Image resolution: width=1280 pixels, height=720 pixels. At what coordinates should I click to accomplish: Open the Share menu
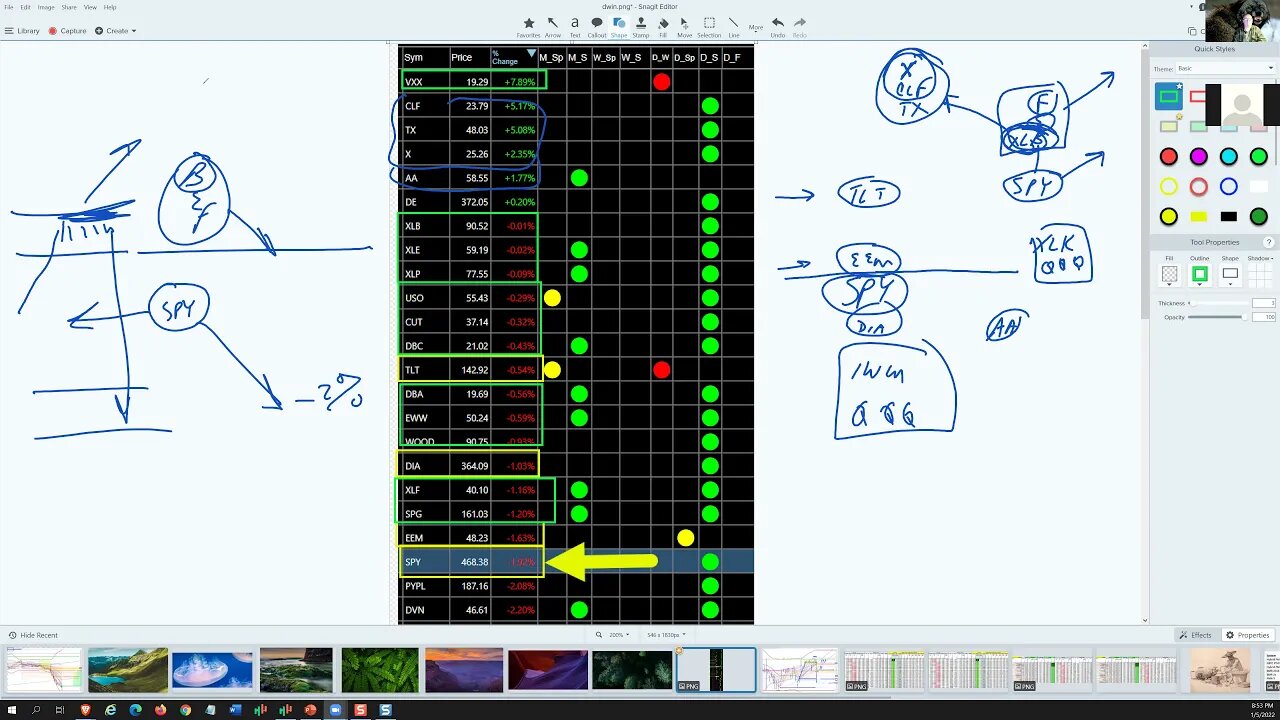(x=69, y=7)
